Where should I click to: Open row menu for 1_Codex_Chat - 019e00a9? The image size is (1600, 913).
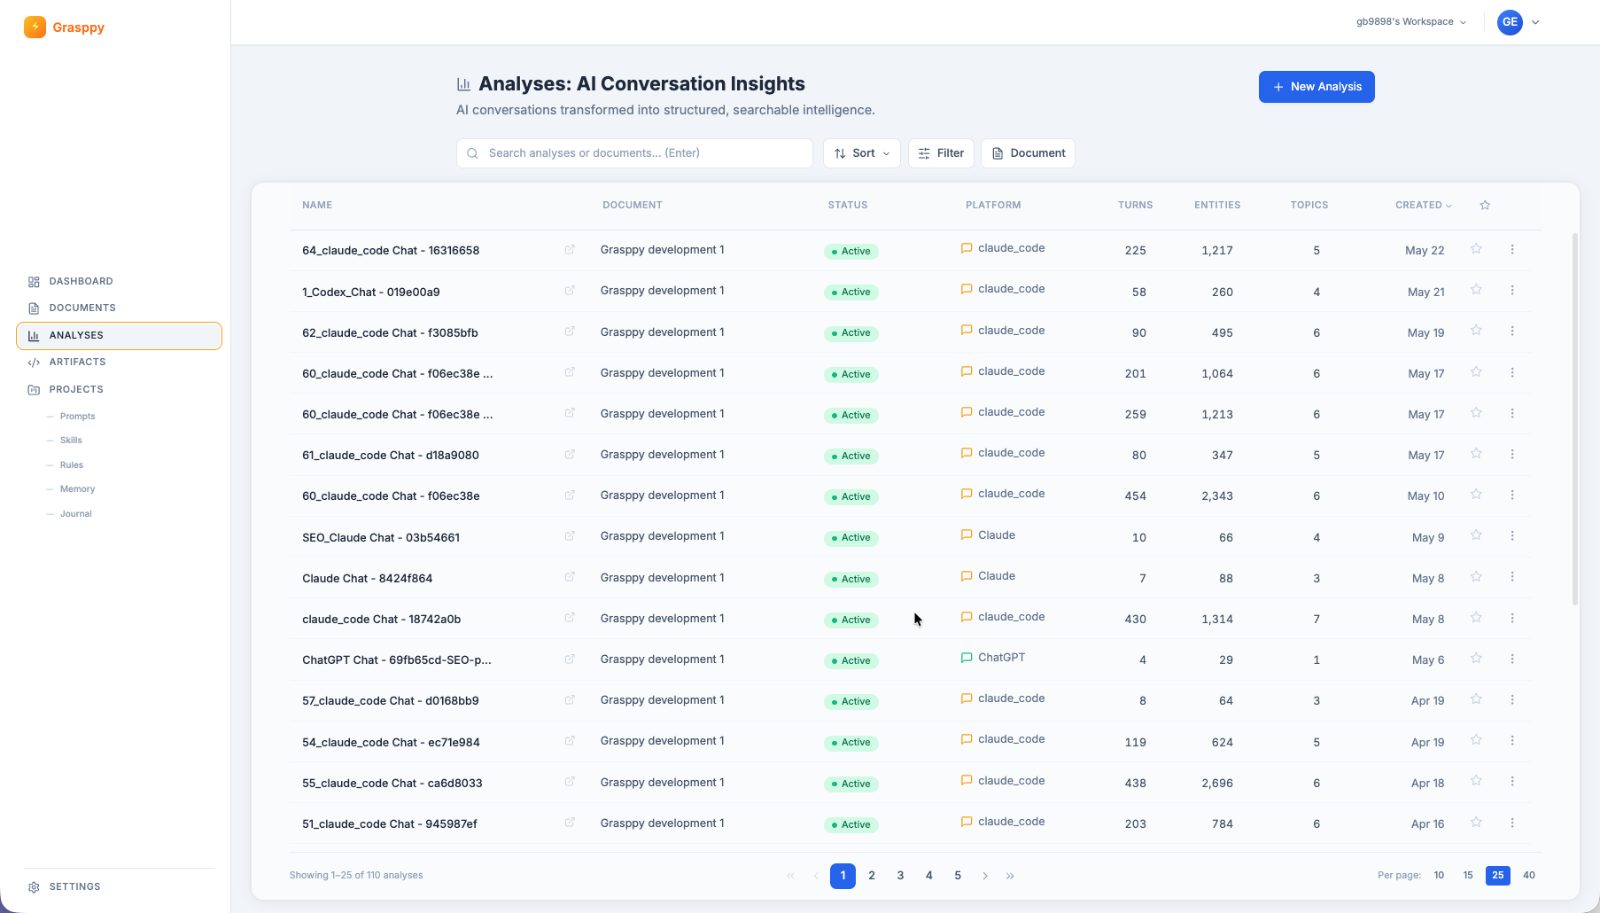1512,290
